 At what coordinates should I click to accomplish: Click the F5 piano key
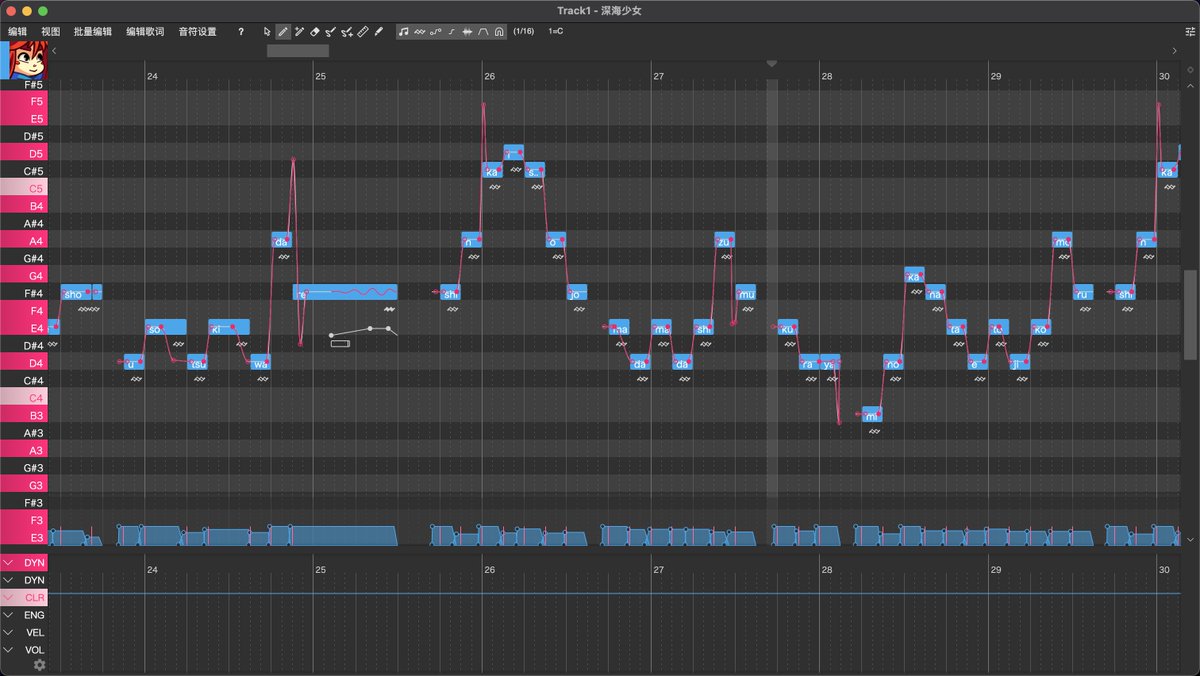coord(24,101)
